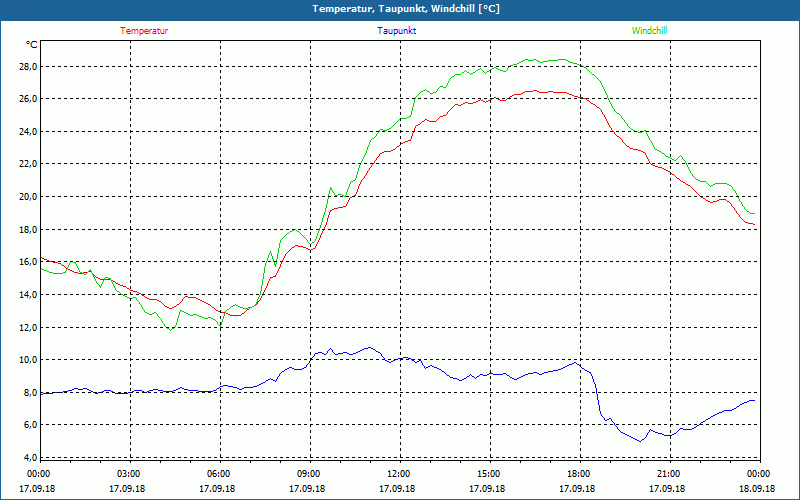Click the '8,0' y-axis value
This screenshot has height=500, width=800.
pos(30,392)
